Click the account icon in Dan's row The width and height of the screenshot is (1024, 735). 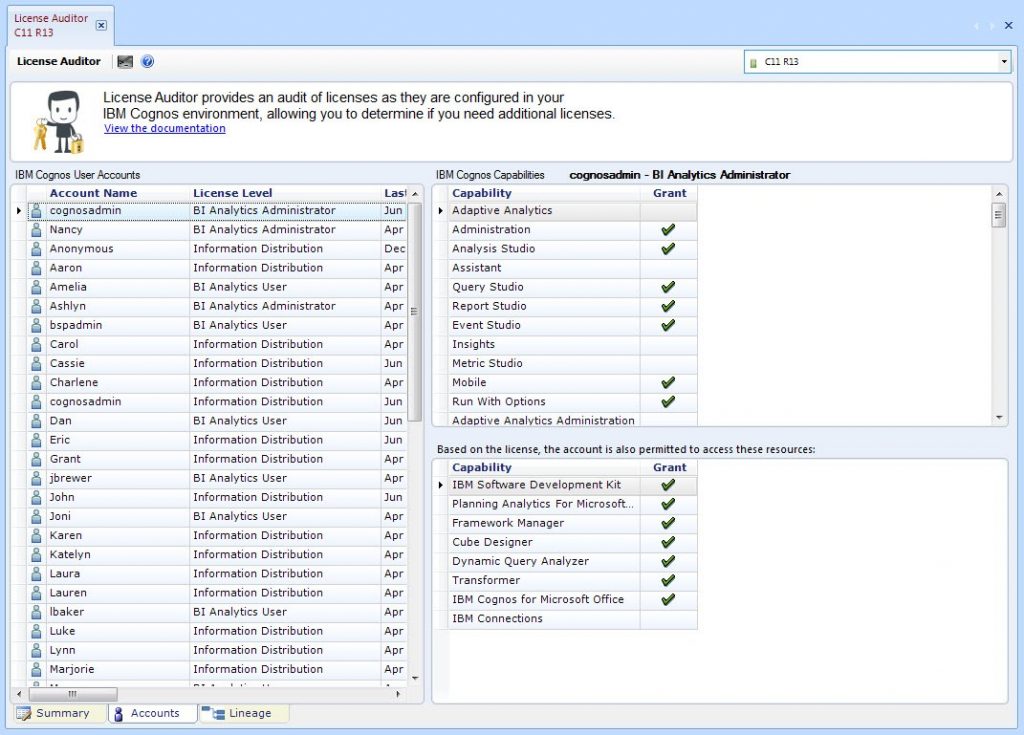point(37,421)
